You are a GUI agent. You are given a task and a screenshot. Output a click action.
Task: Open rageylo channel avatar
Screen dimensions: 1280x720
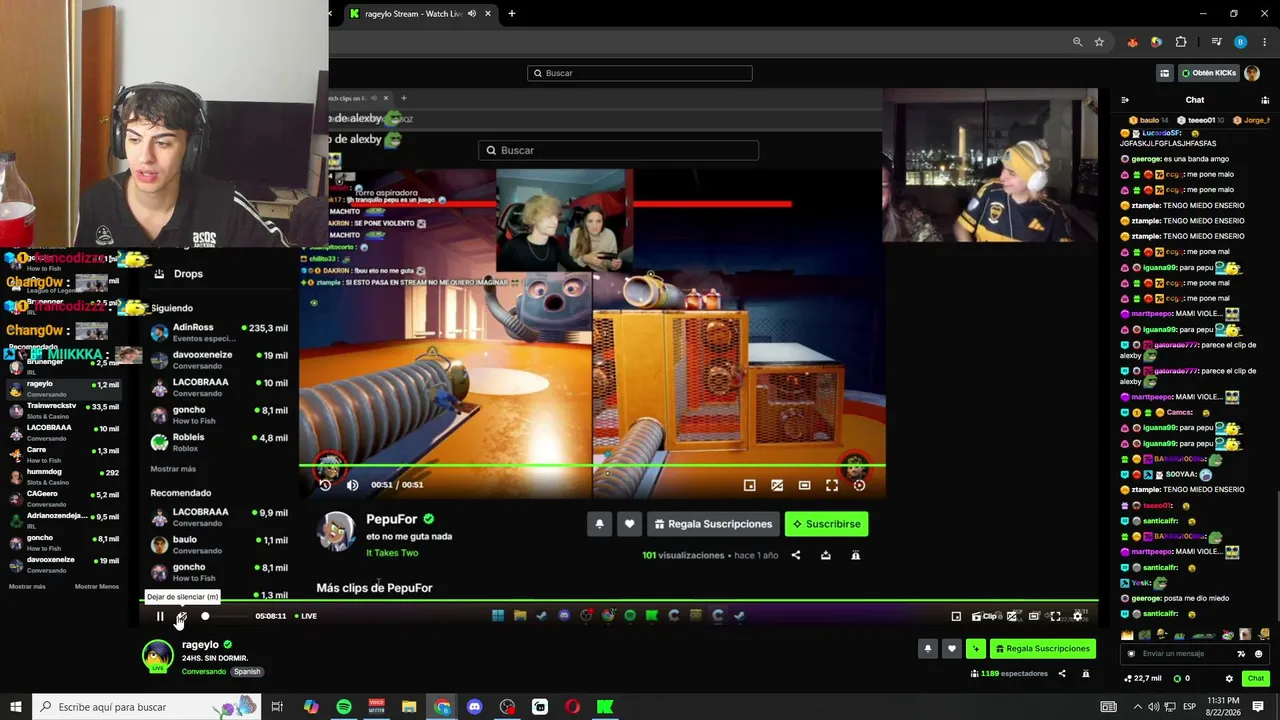(157, 656)
